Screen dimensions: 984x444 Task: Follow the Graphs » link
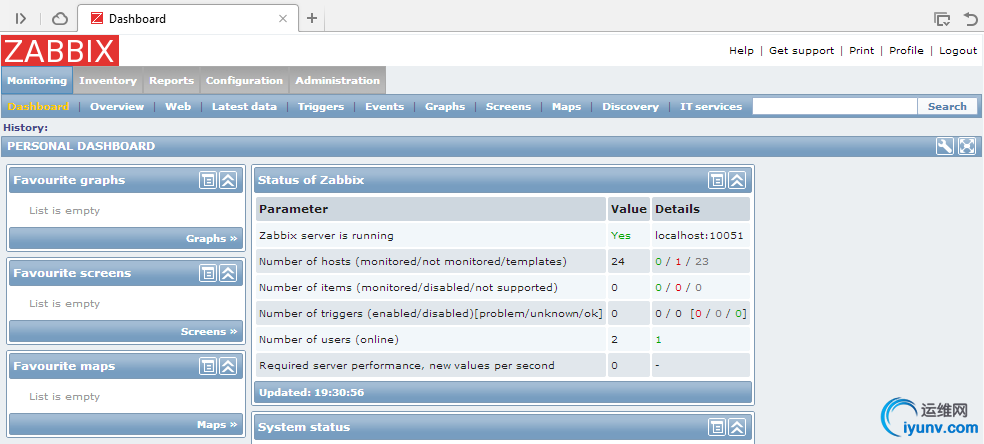(211, 238)
